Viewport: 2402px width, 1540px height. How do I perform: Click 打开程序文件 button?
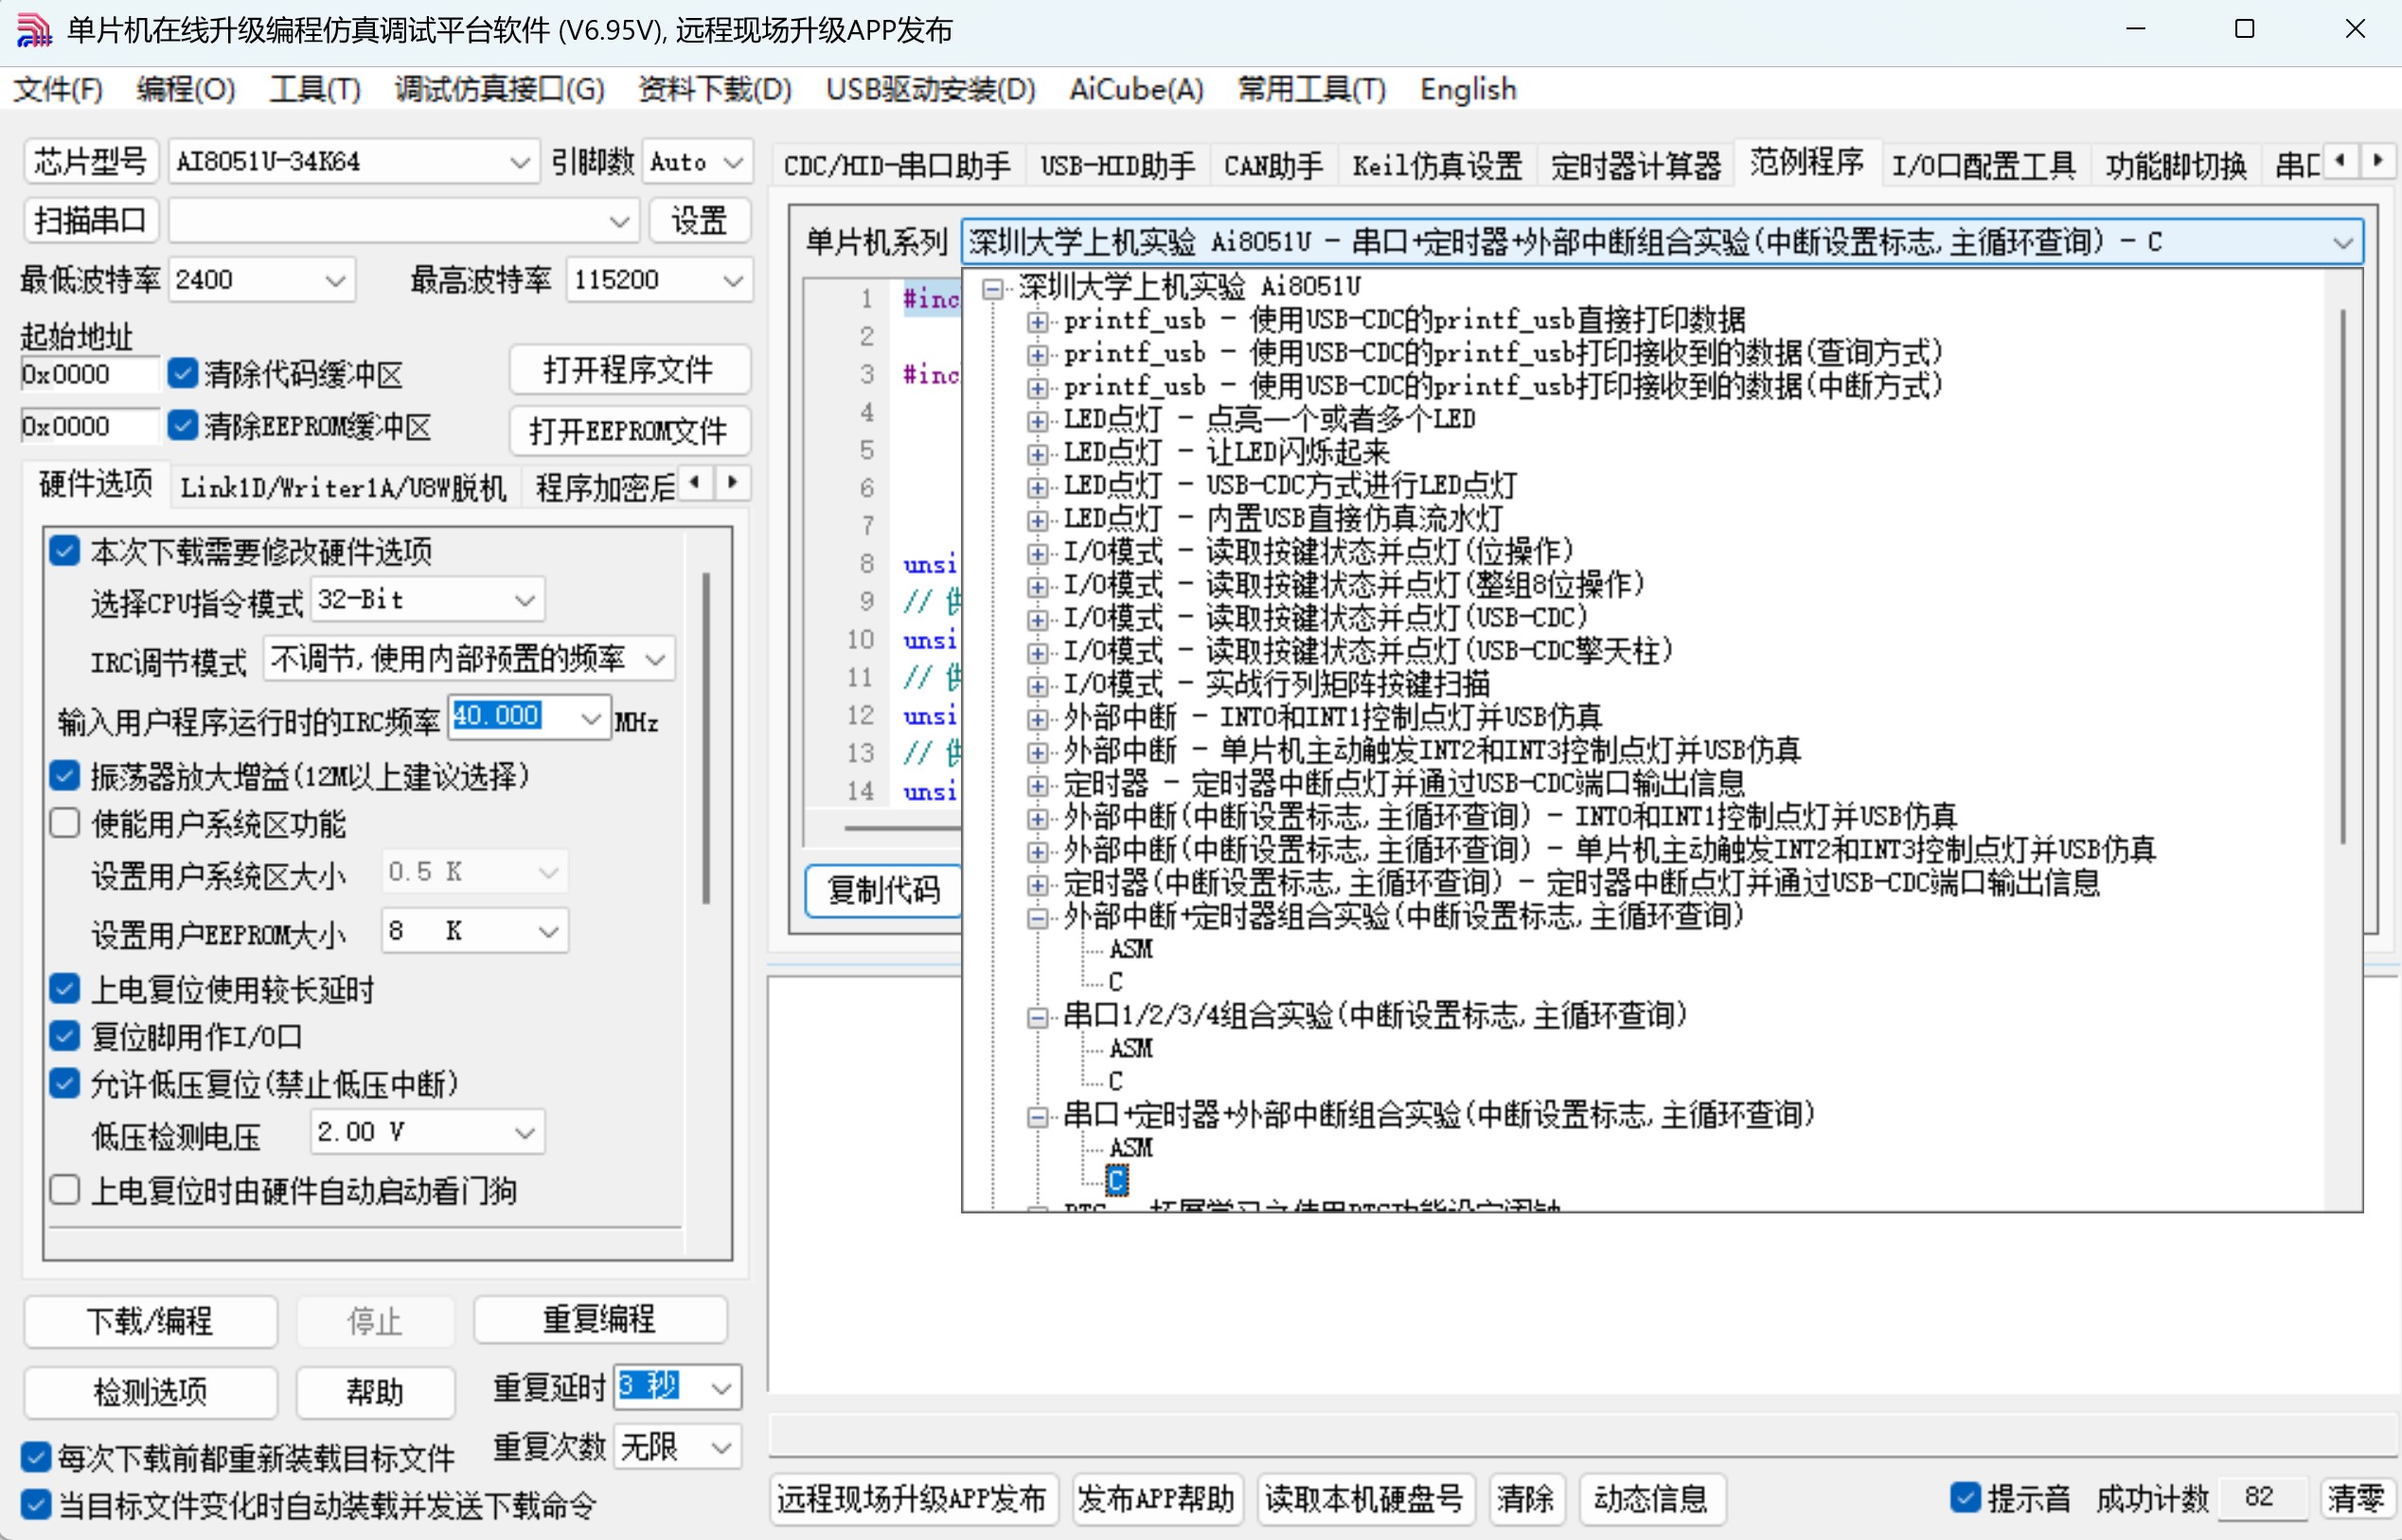coord(629,370)
